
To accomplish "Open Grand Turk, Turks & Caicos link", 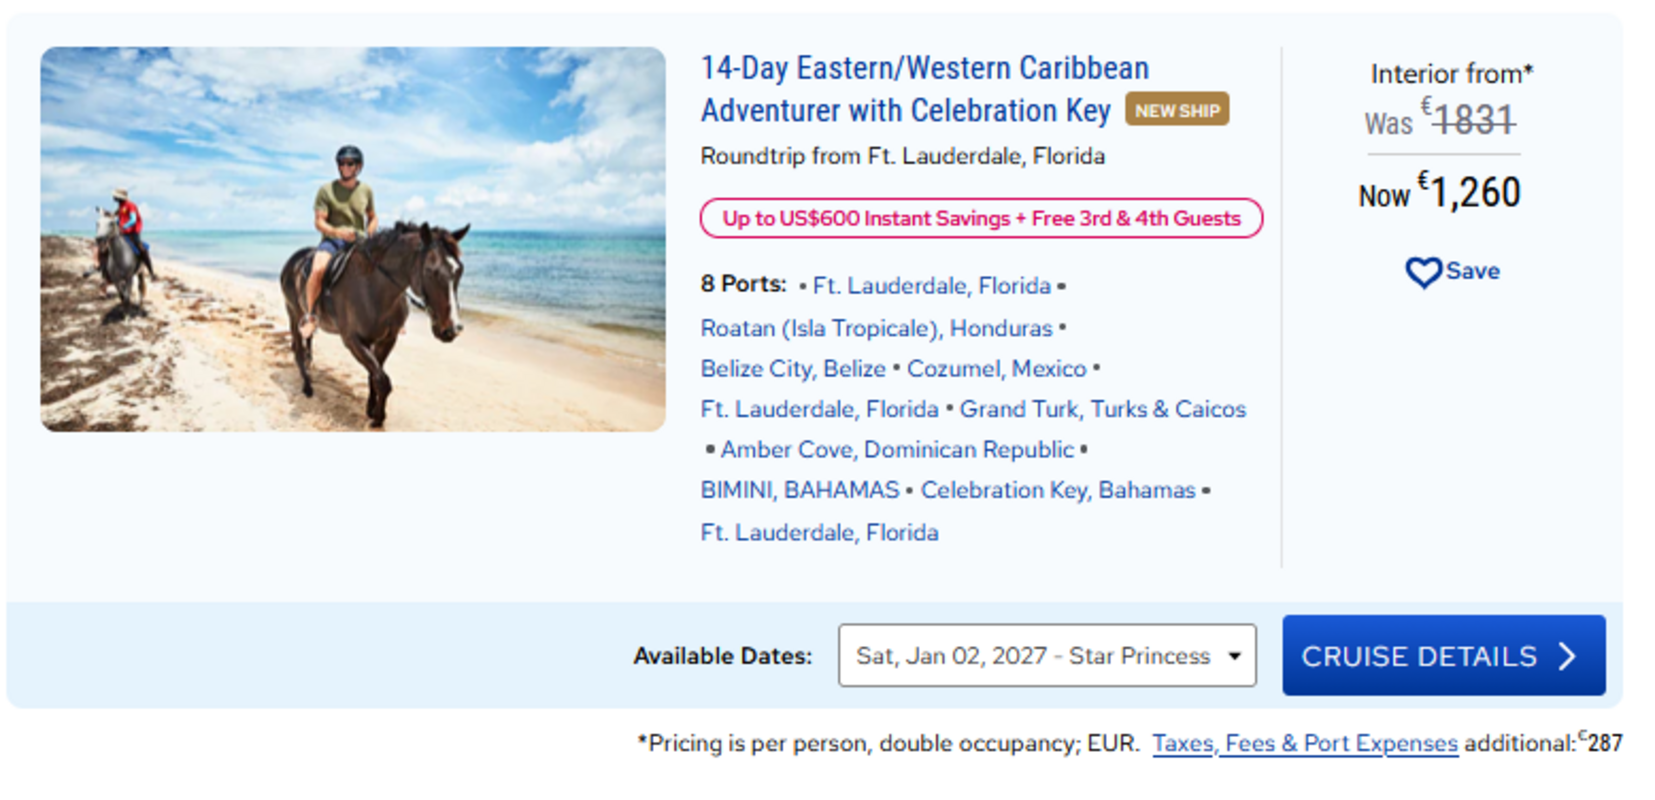I will [1103, 409].
